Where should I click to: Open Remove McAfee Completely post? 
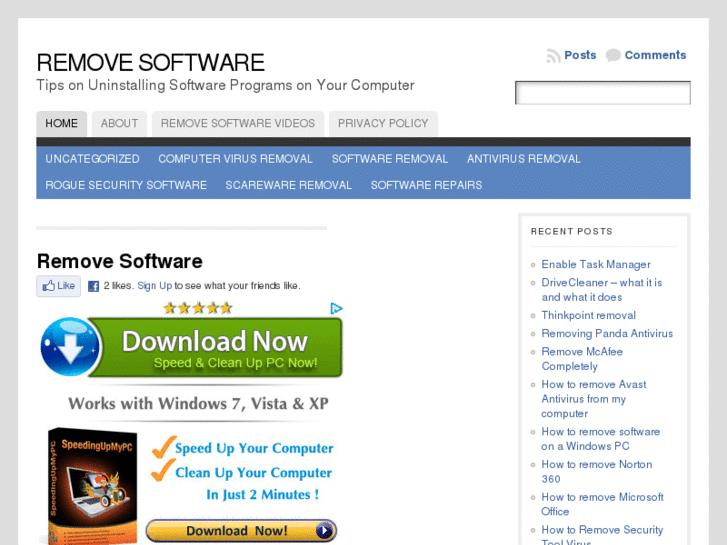582,359
